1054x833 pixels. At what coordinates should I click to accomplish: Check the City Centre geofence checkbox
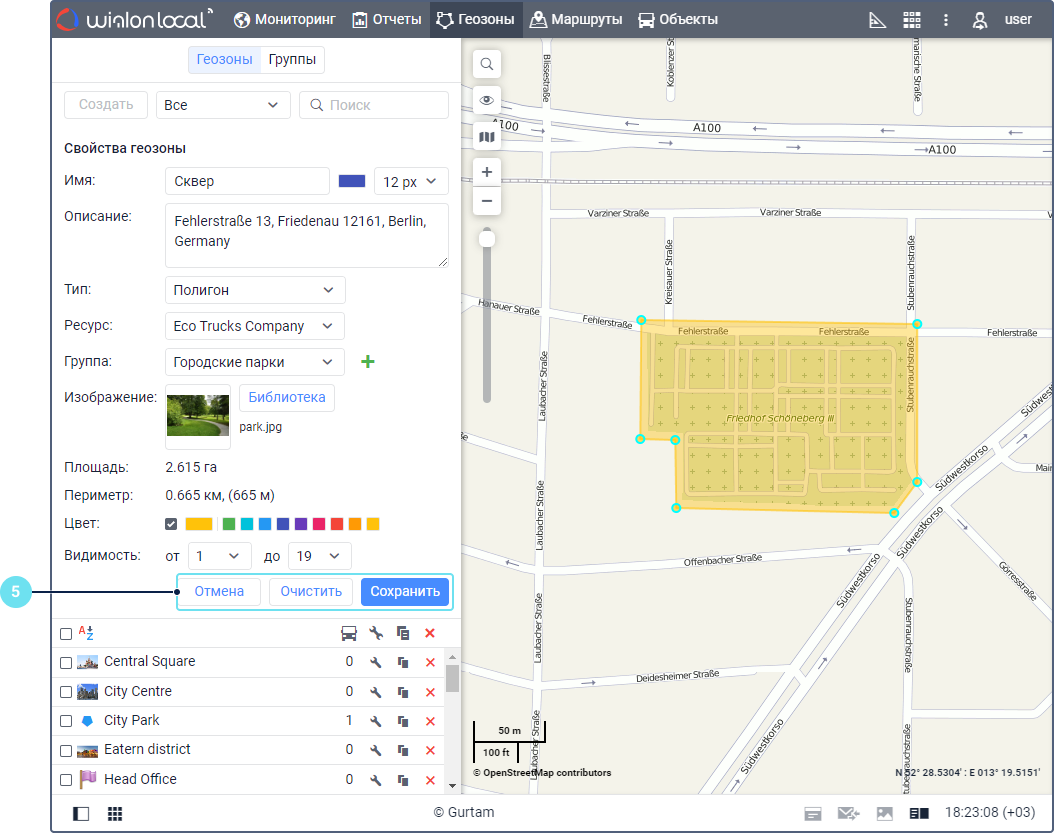66,692
